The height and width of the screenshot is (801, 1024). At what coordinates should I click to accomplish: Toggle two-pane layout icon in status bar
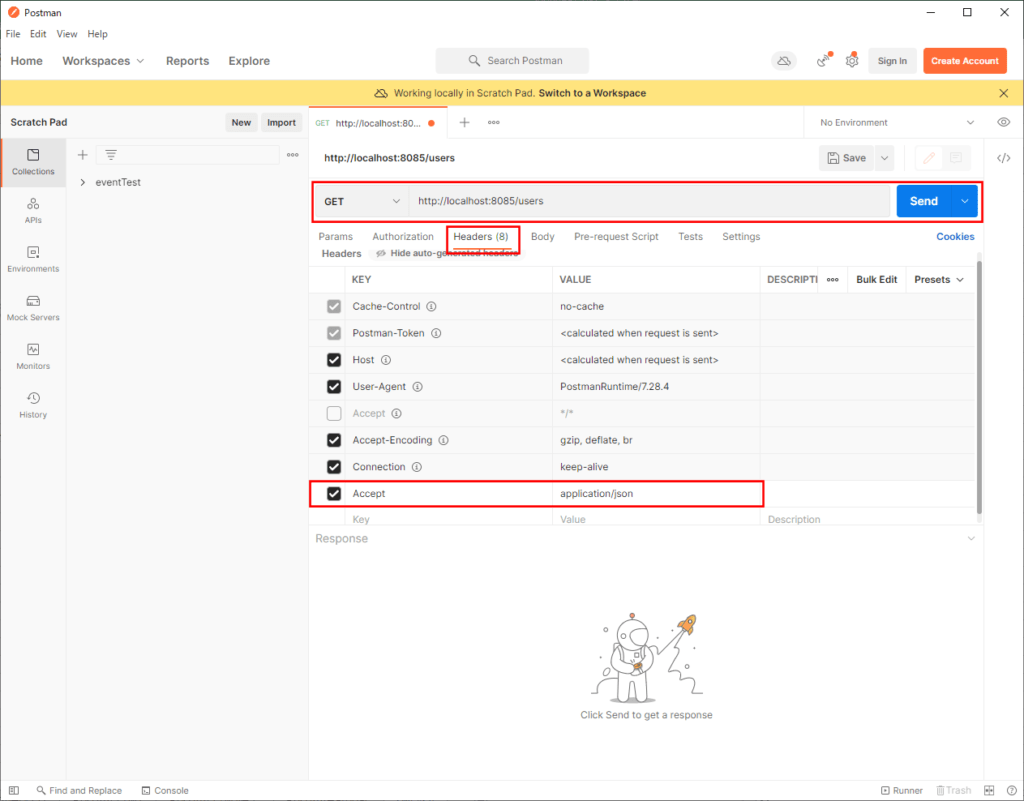click(989, 790)
